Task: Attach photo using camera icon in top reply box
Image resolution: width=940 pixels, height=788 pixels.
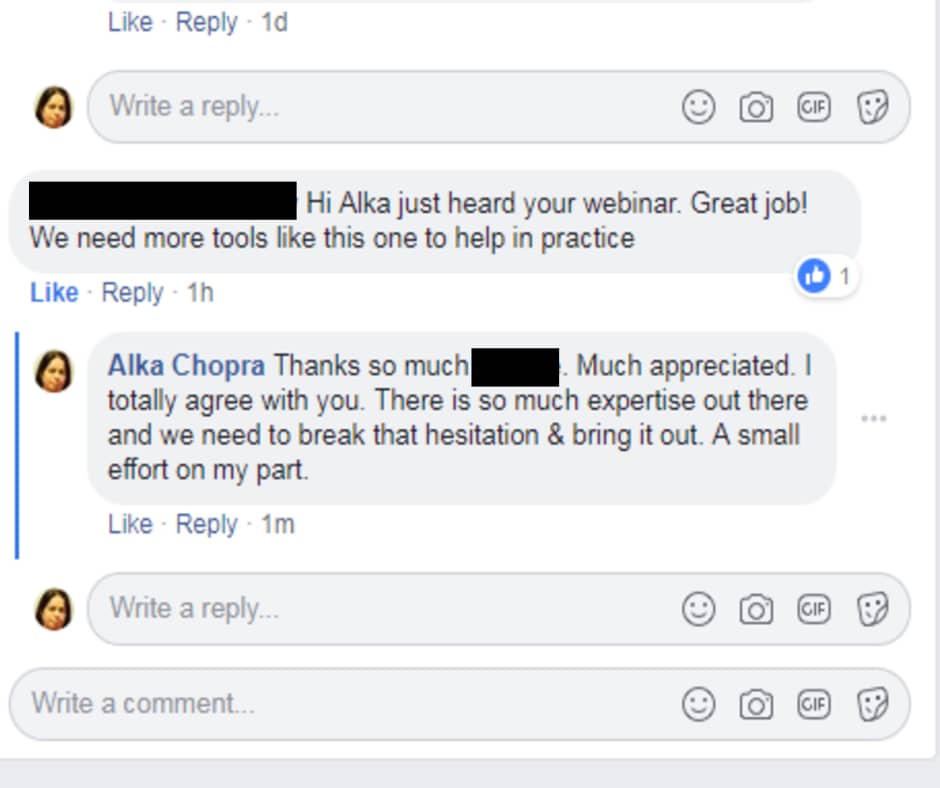Action: [x=756, y=107]
